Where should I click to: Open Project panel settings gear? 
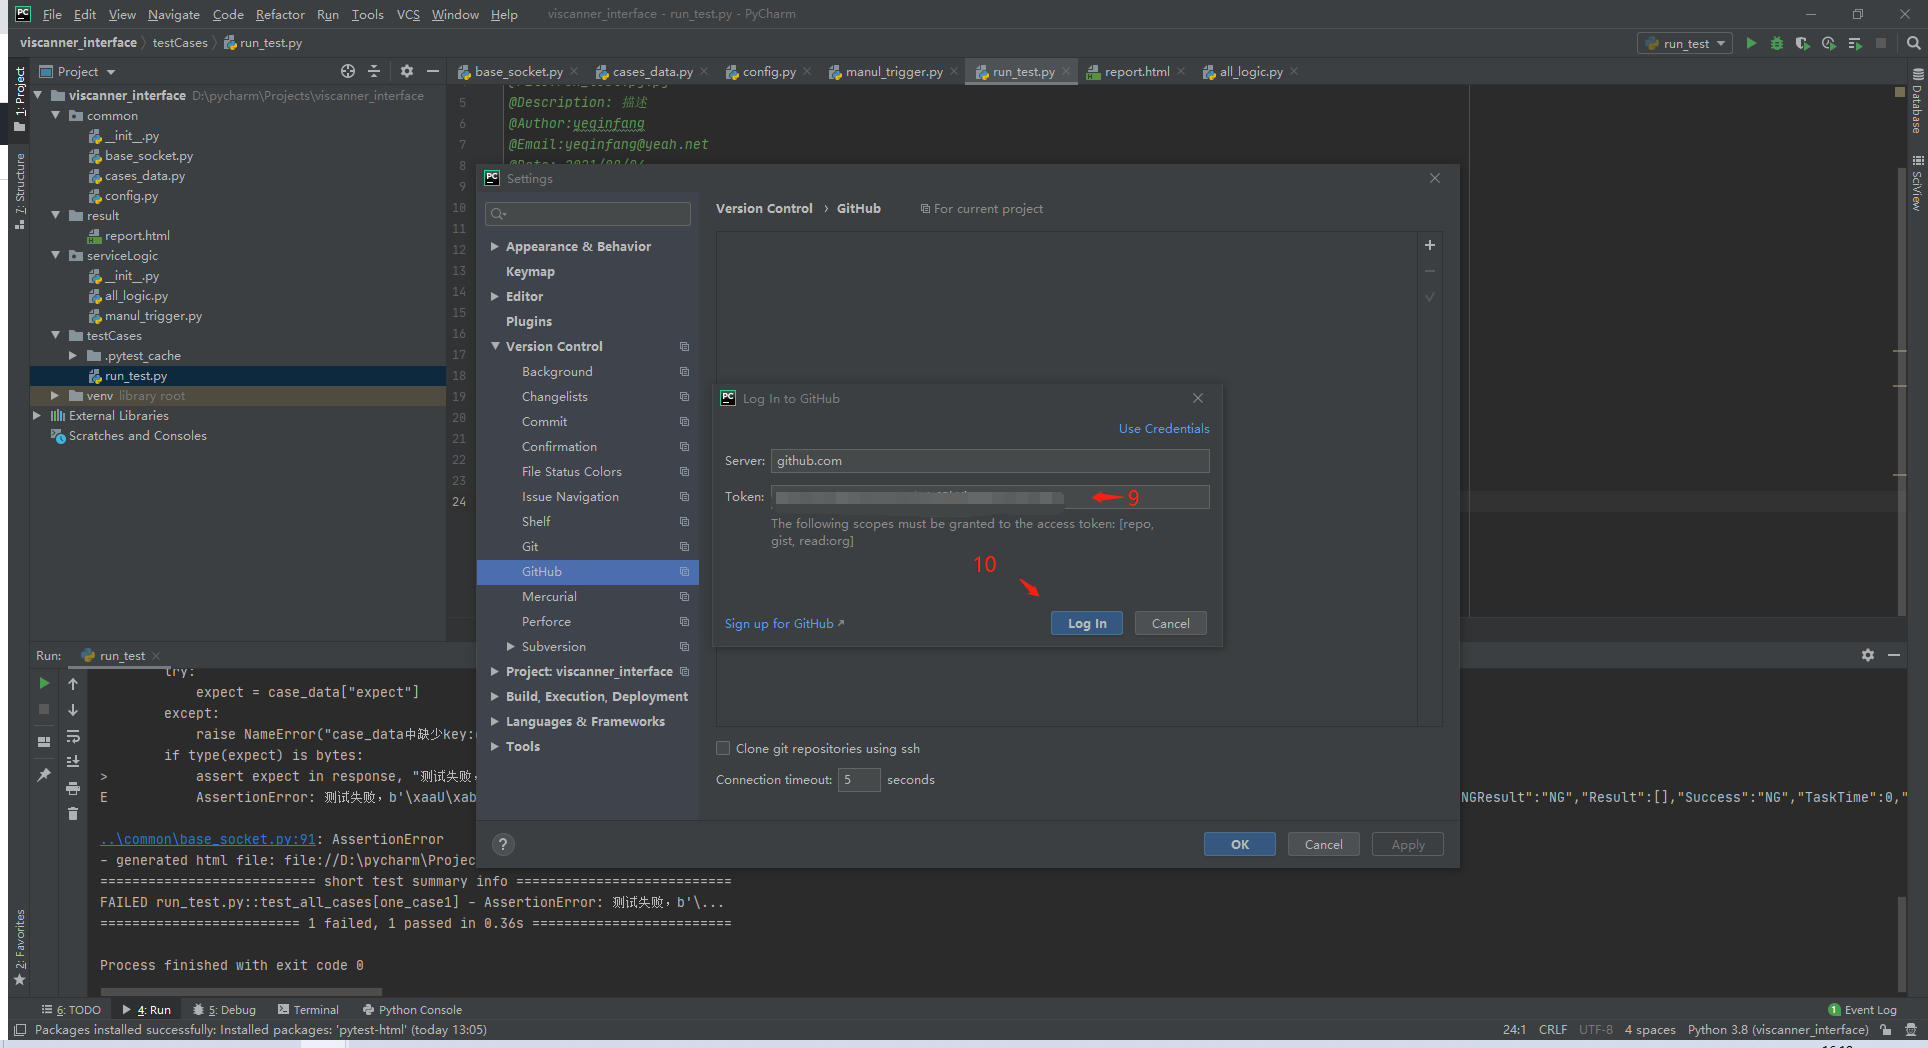pyautogui.click(x=407, y=71)
